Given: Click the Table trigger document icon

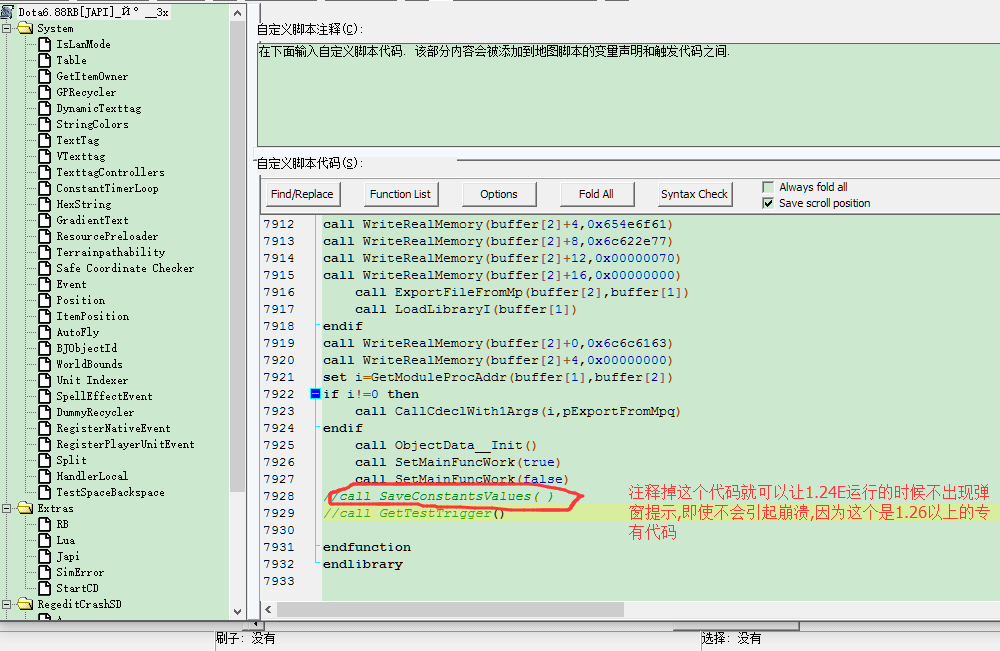Looking at the screenshot, I should [x=45, y=60].
